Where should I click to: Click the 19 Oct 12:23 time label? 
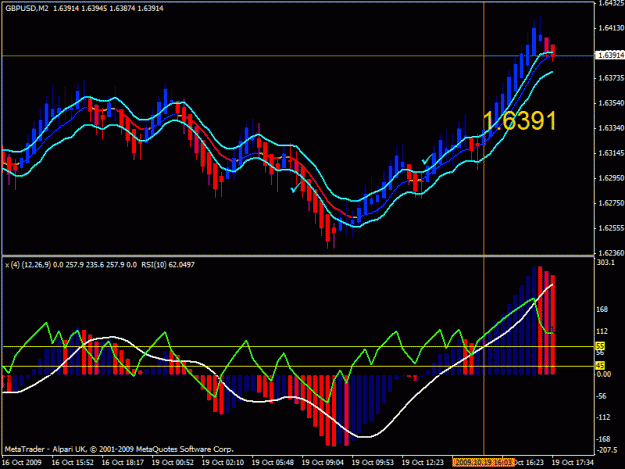423,463
